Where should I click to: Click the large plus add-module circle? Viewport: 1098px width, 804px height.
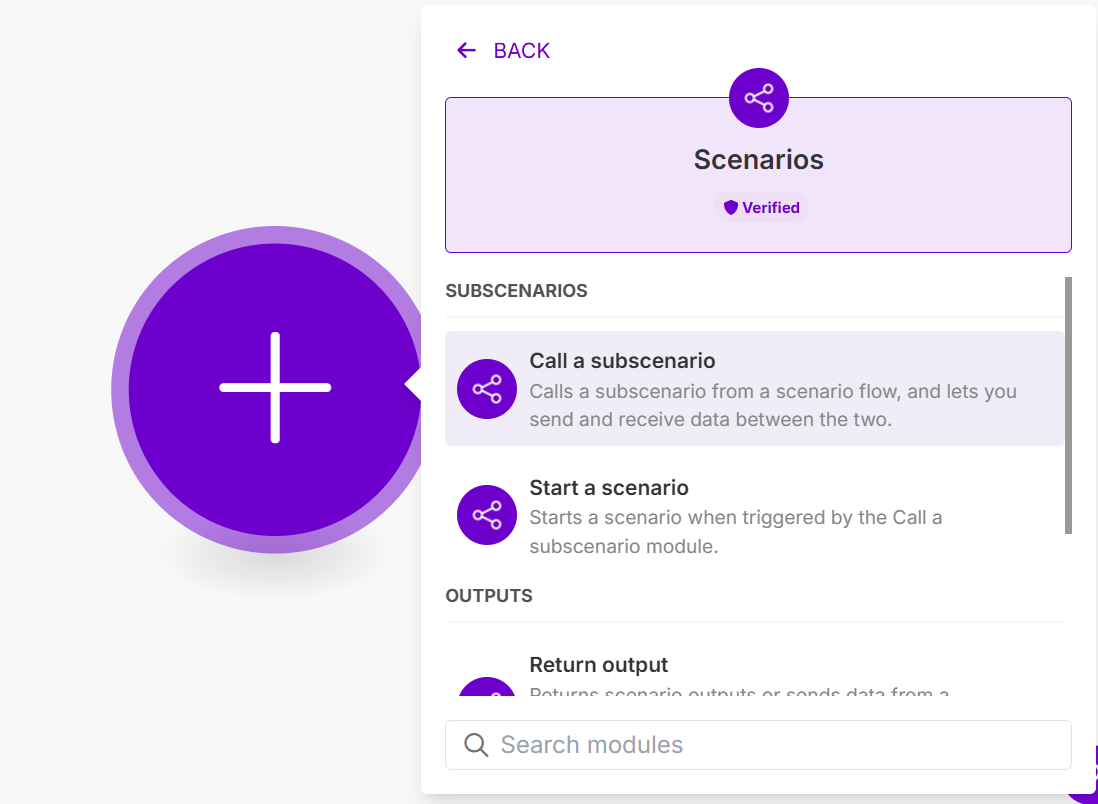coord(274,388)
